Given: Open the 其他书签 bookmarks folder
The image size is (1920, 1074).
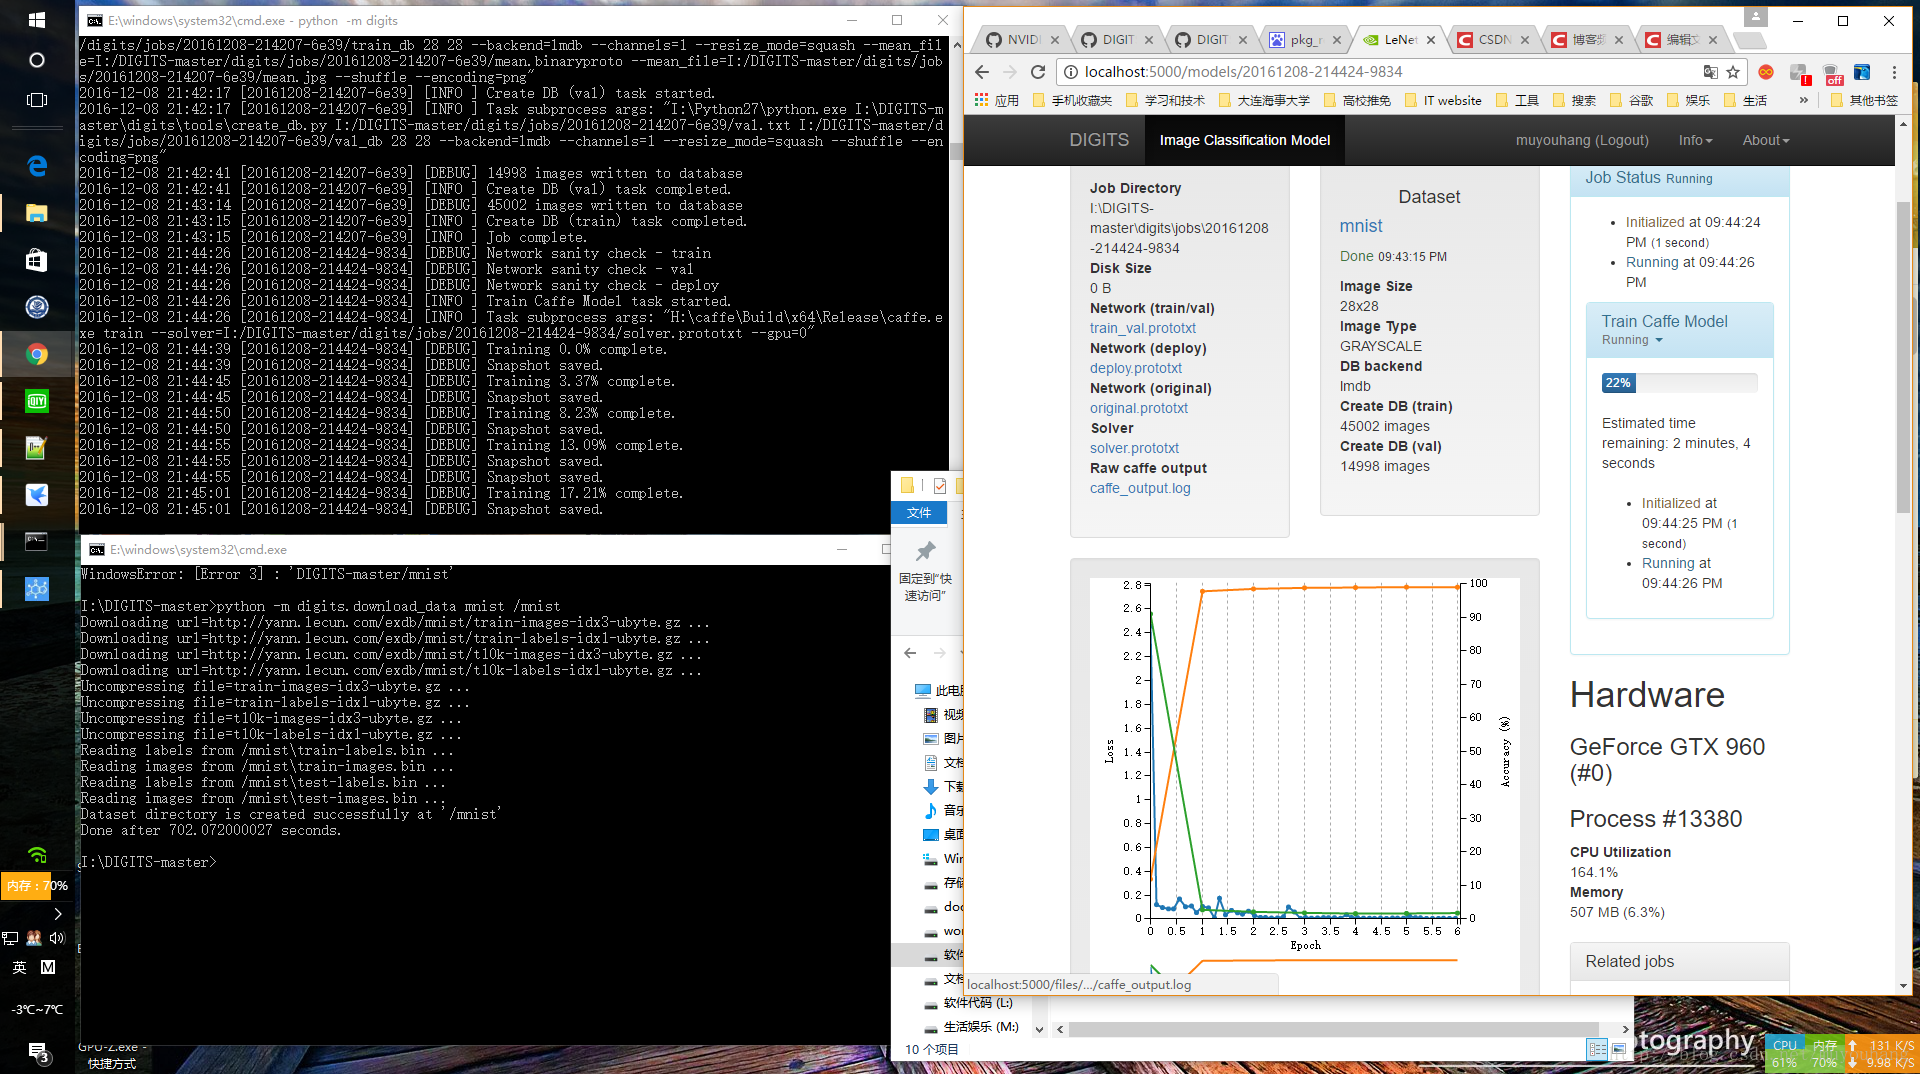Looking at the screenshot, I should tap(1863, 100).
